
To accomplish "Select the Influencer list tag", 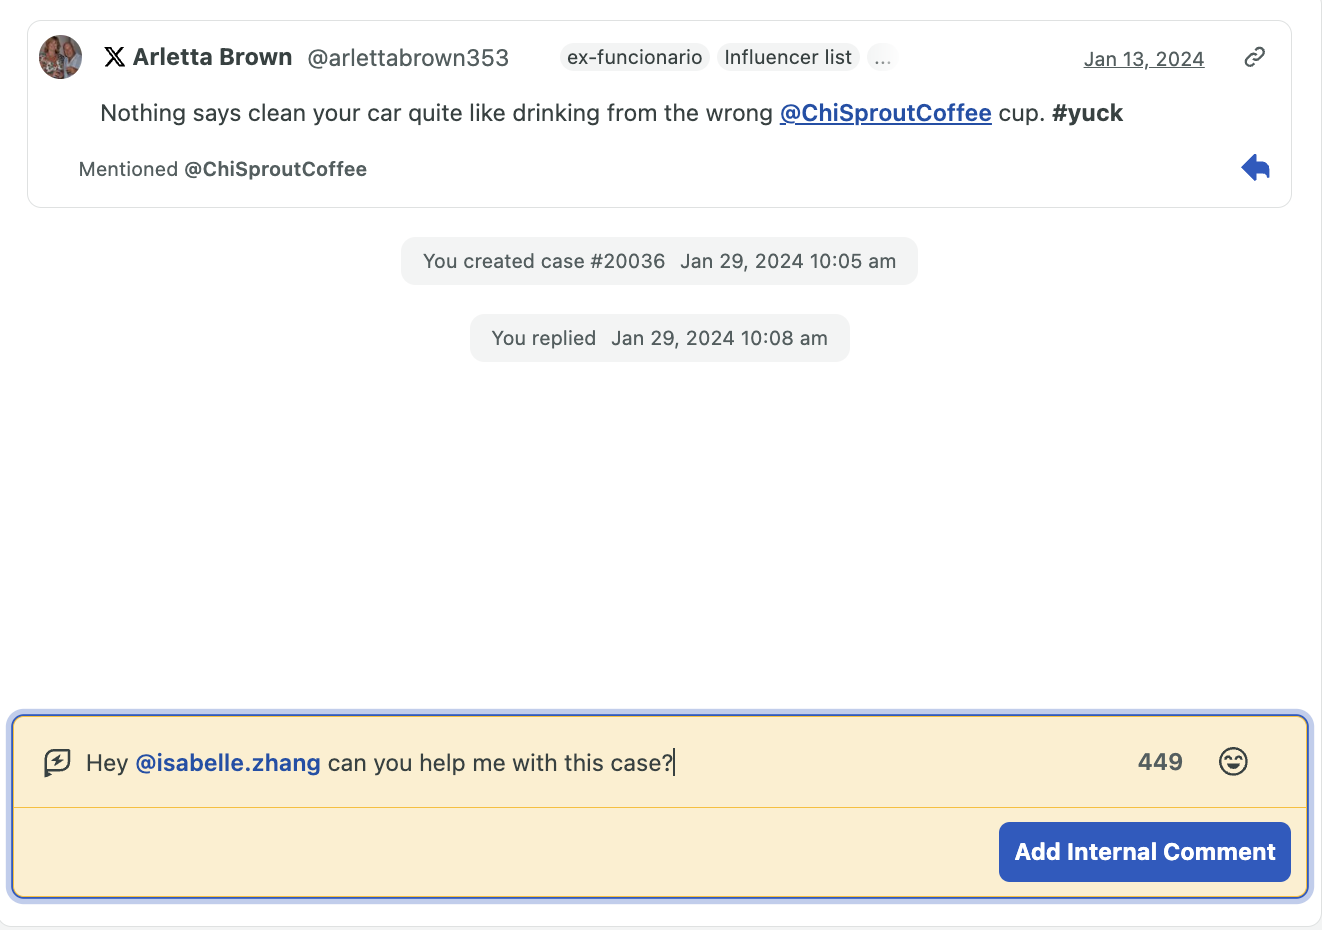I will [788, 57].
